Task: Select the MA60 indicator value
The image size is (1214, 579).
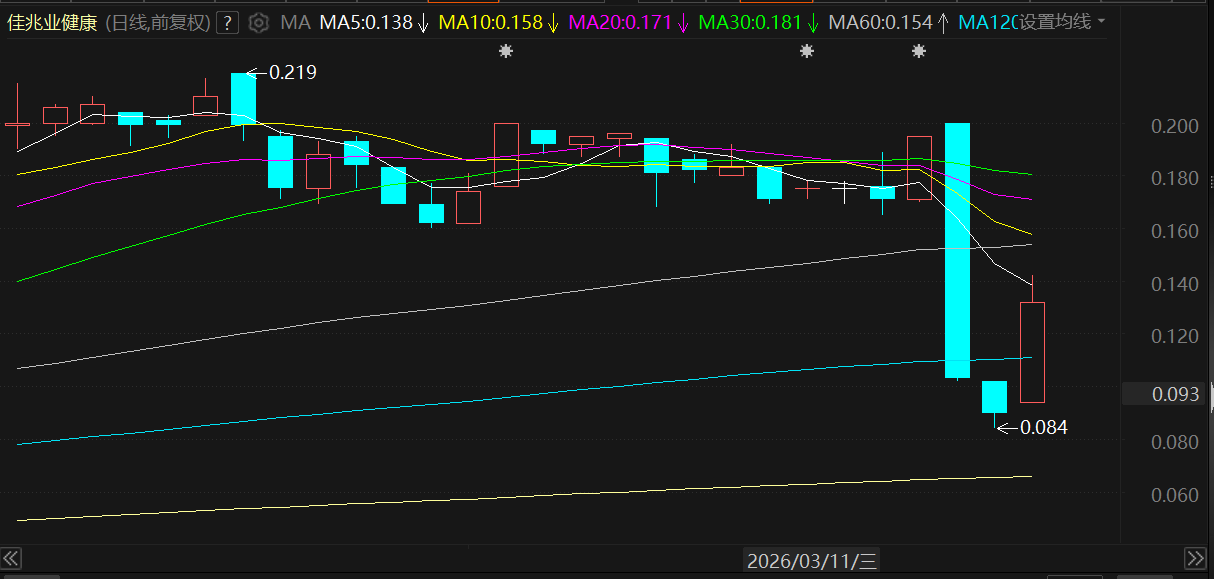Action: point(880,22)
